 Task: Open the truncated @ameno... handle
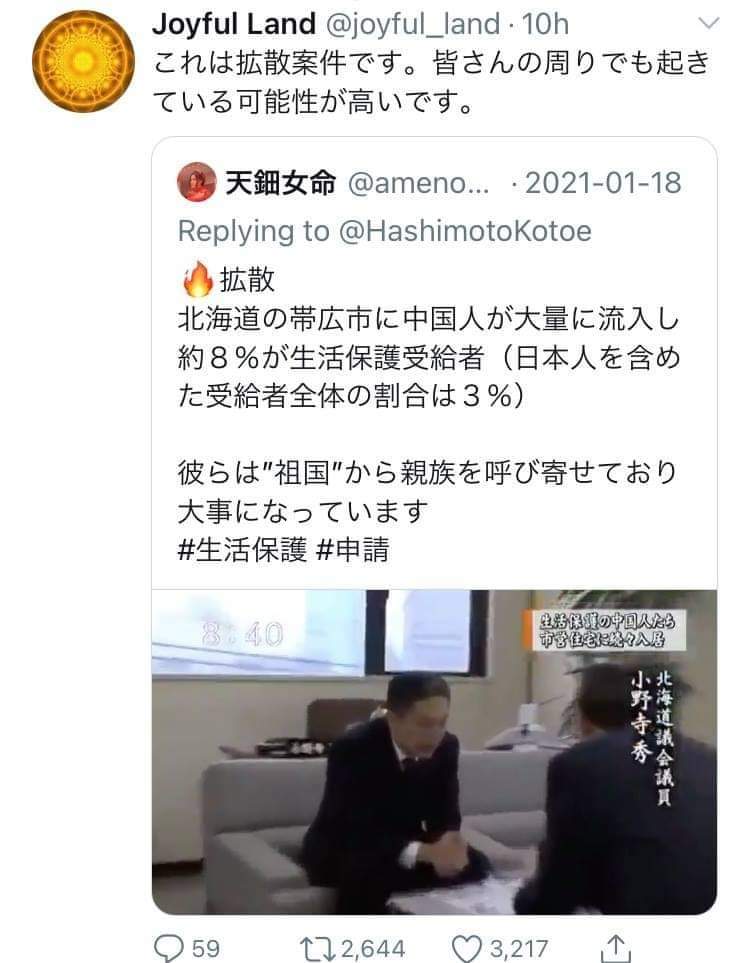(419, 183)
